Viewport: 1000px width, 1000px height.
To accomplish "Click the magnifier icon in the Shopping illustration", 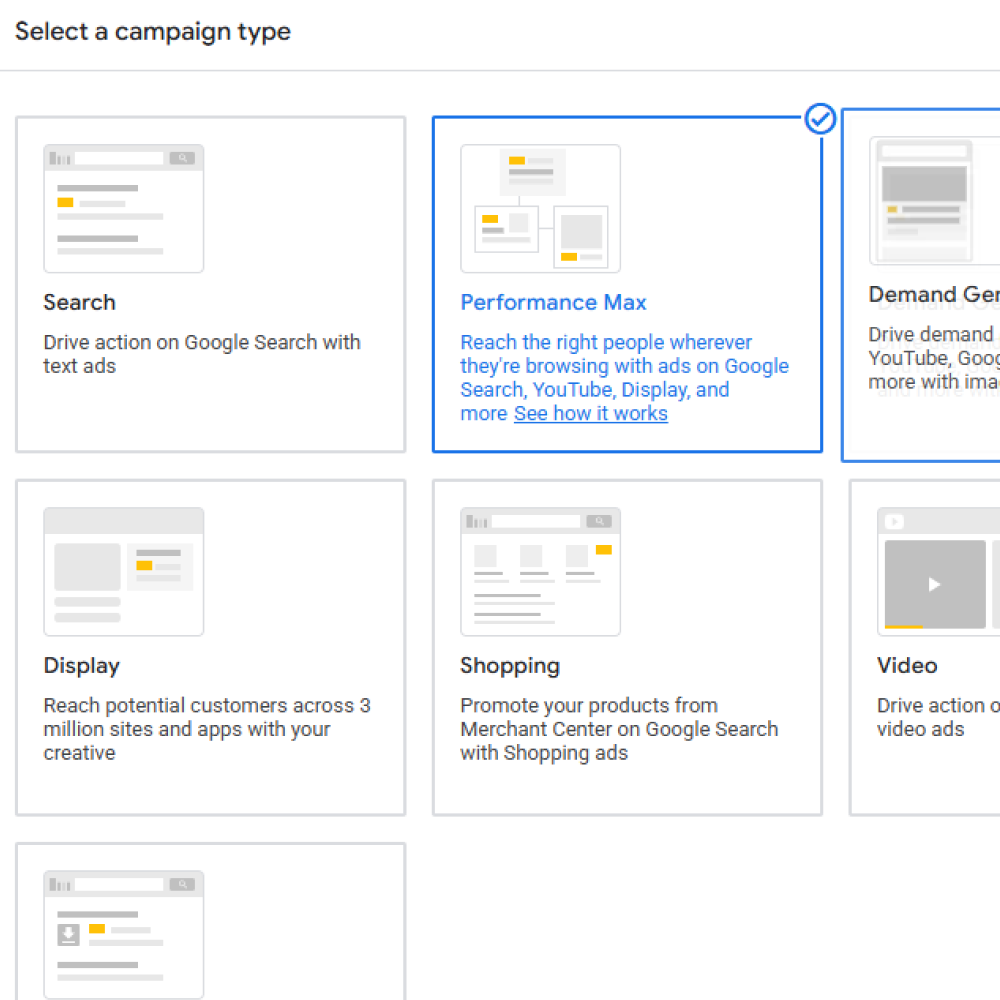I will 599,519.
